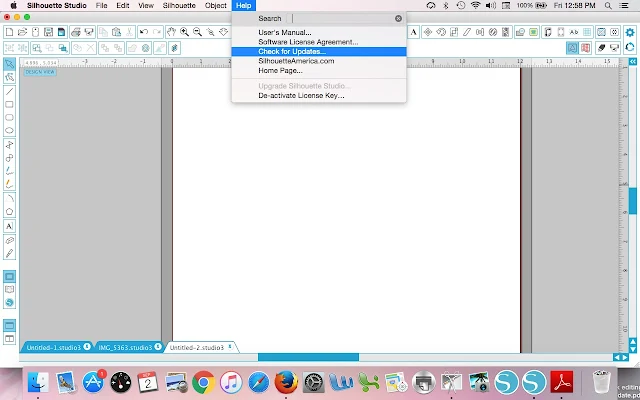Click the Zoom In magnifier icon

click(184, 32)
